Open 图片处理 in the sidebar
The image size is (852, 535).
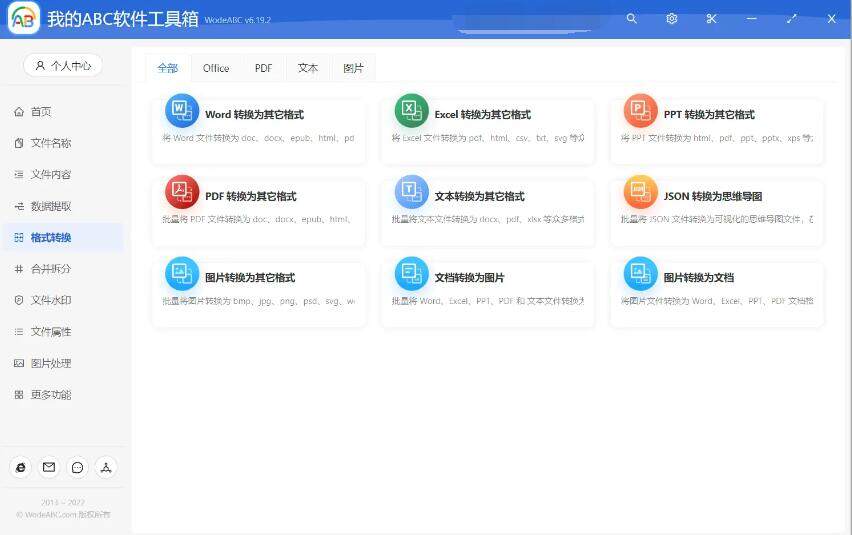click(x=62, y=363)
